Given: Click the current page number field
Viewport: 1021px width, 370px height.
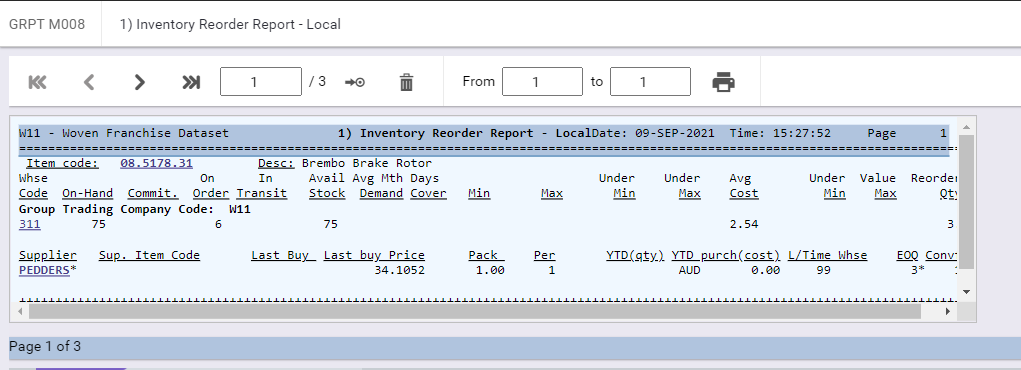Looking at the screenshot, I should [x=261, y=81].
